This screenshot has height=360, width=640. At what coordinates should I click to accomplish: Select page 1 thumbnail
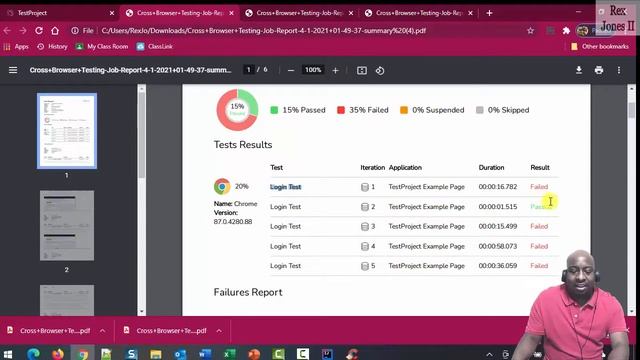[x=67, y=131]
